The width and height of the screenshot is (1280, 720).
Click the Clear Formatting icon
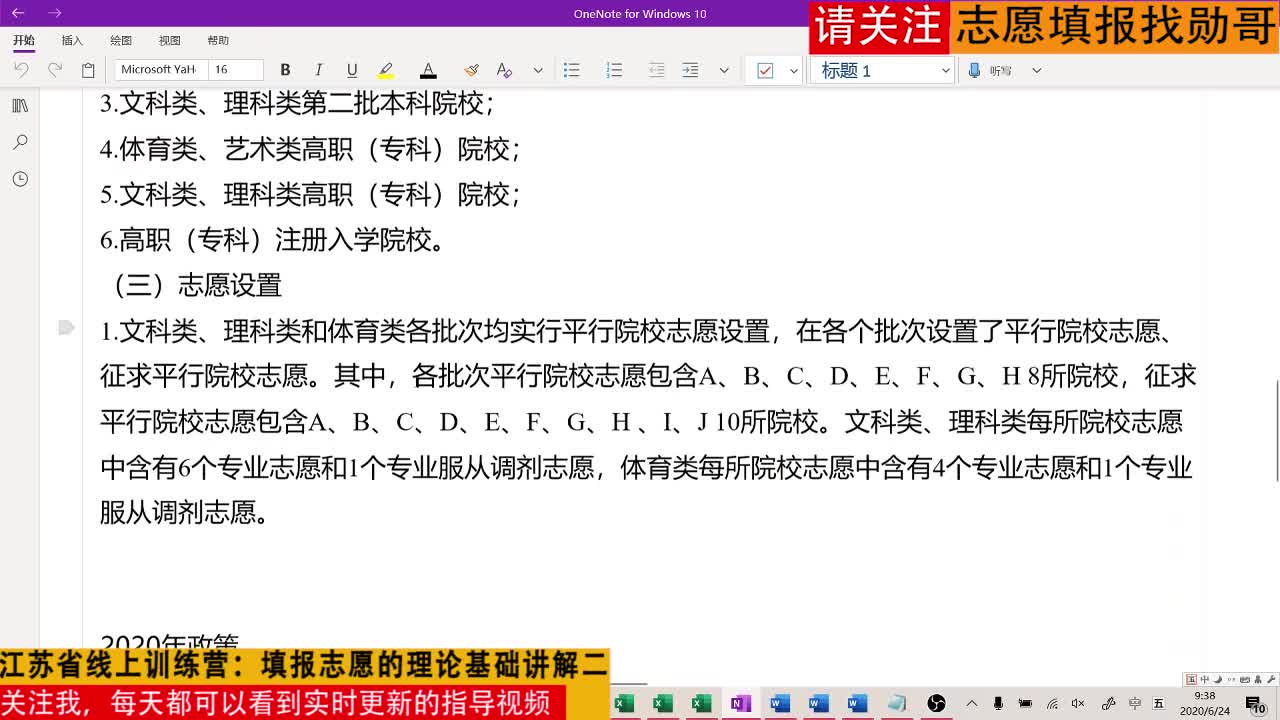pos(504,70)
